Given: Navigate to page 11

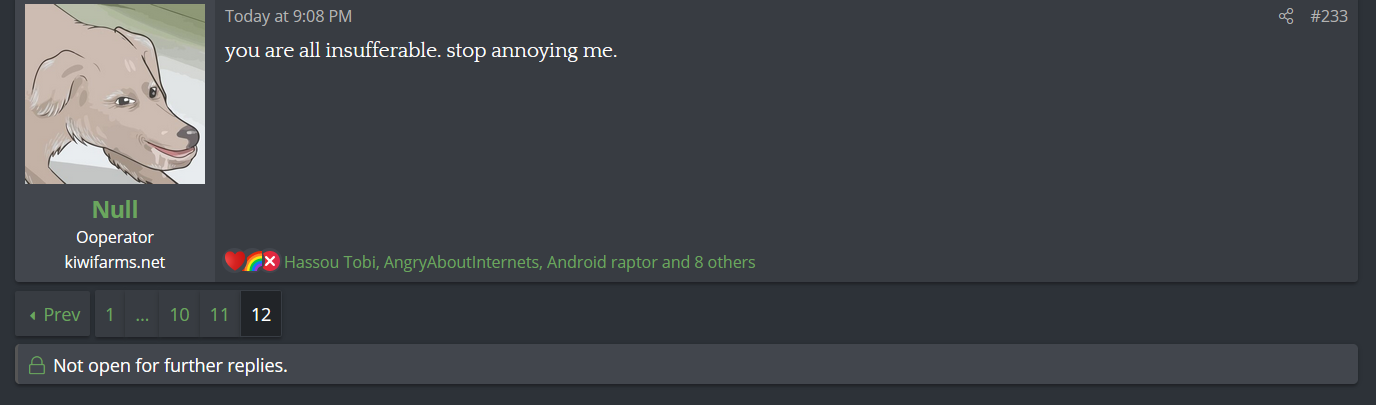Looking at the screenshot, I should coord(220,315).
